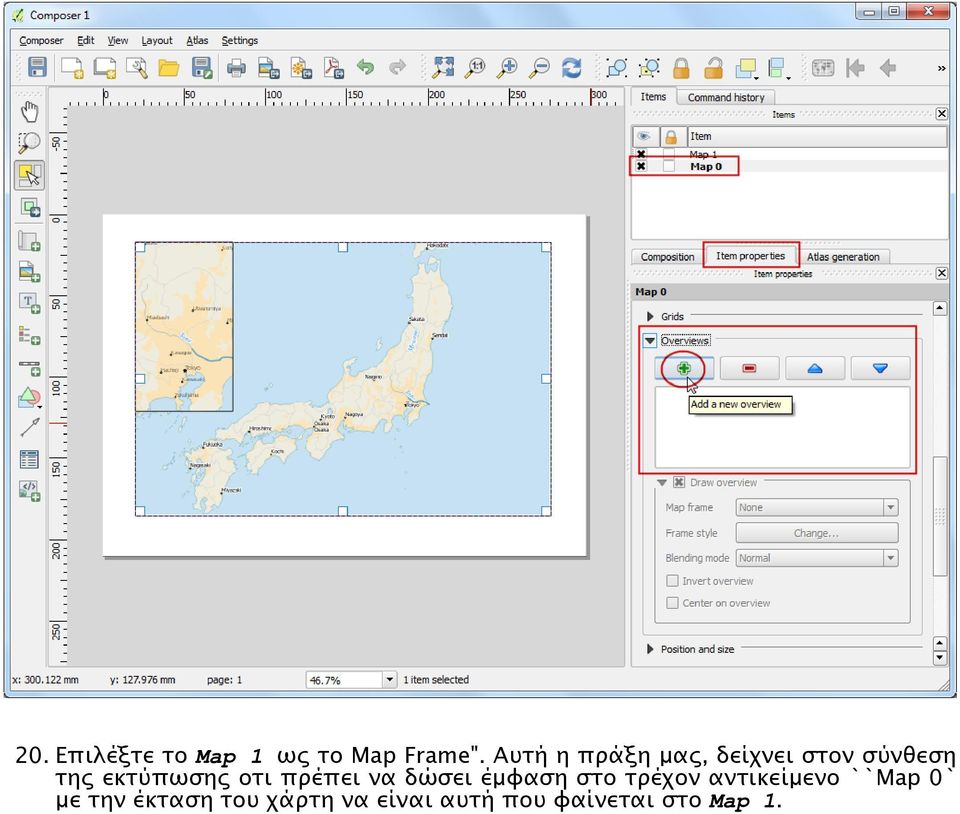This screenshot has width=960, height=814.
Task: Move overview up with blue up arrow
Action: click(x=815, y=368)
